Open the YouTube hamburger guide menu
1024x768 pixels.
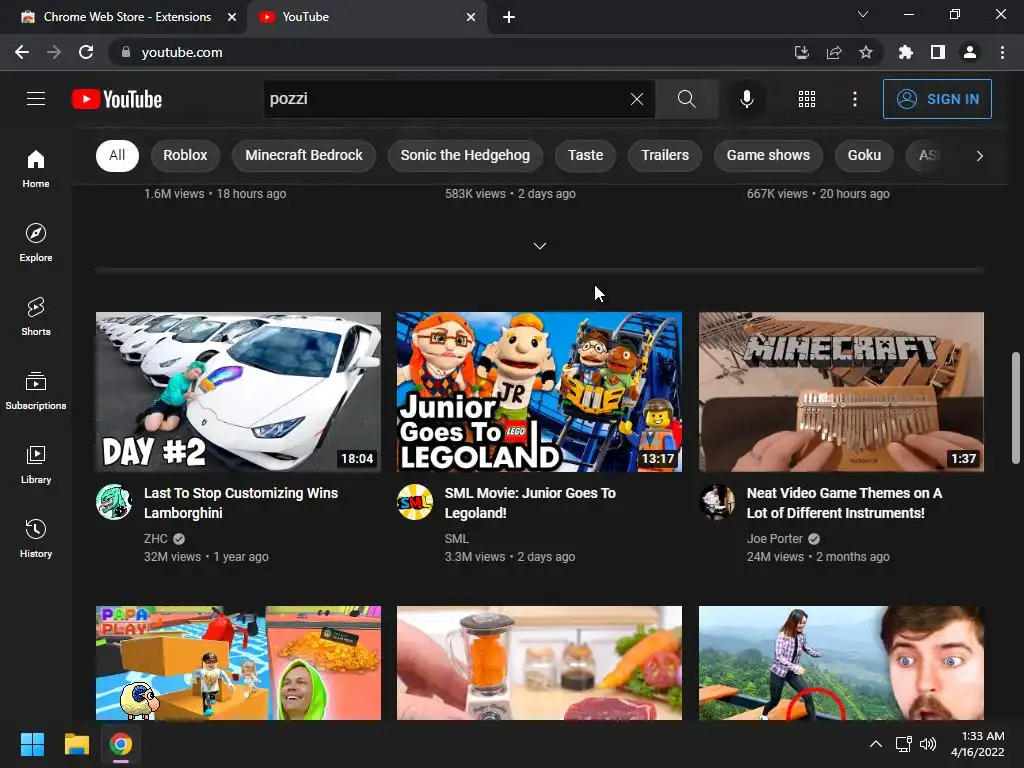click(x=36, y=99)
